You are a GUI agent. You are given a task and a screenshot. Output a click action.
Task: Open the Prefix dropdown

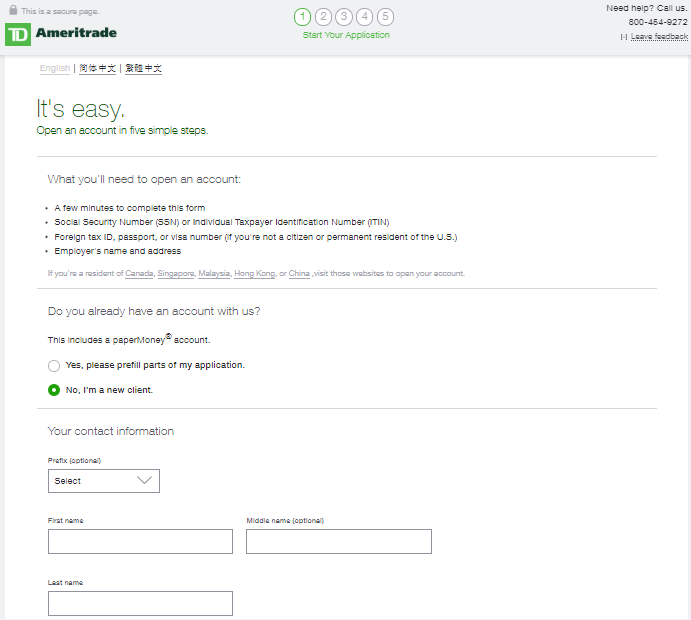pyautogui.click(x=104, y=481)
